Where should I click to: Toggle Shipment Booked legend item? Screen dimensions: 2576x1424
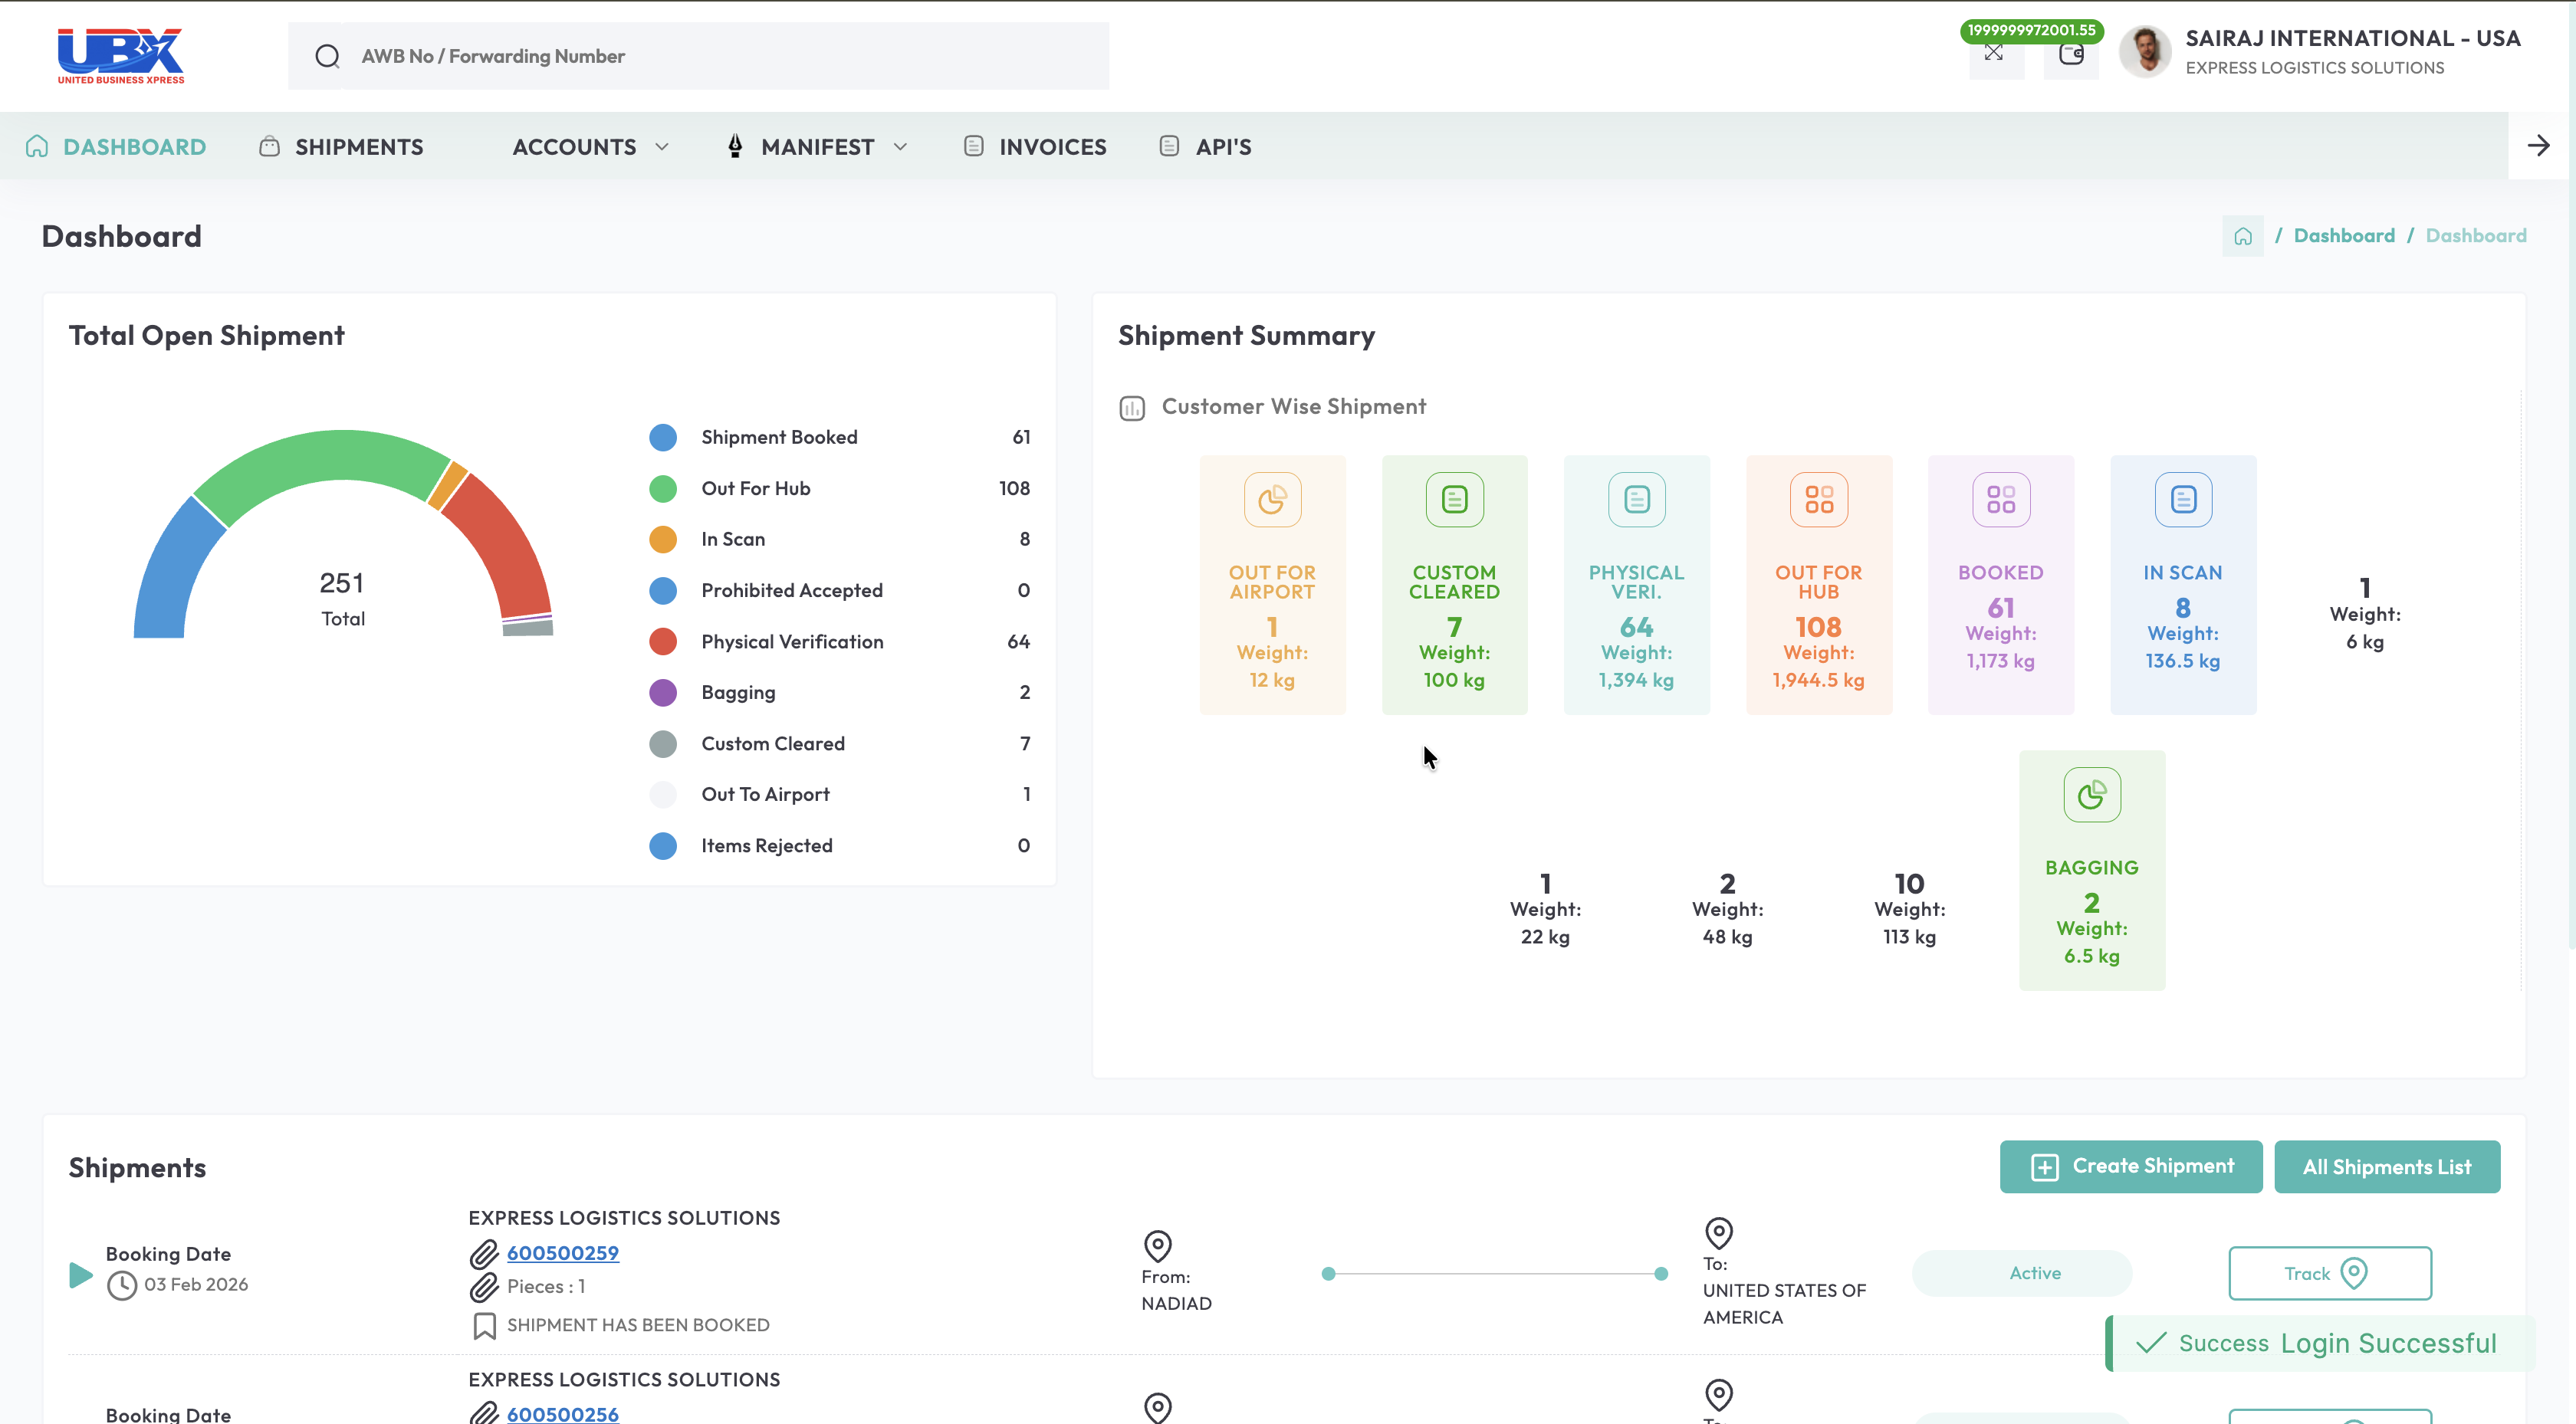pos(778,437)
